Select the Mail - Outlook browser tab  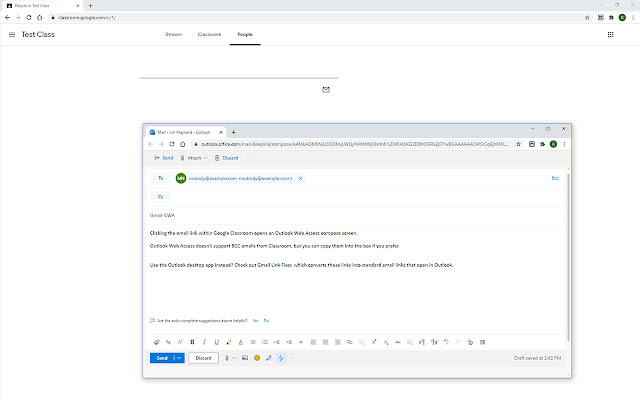[184, 132]
